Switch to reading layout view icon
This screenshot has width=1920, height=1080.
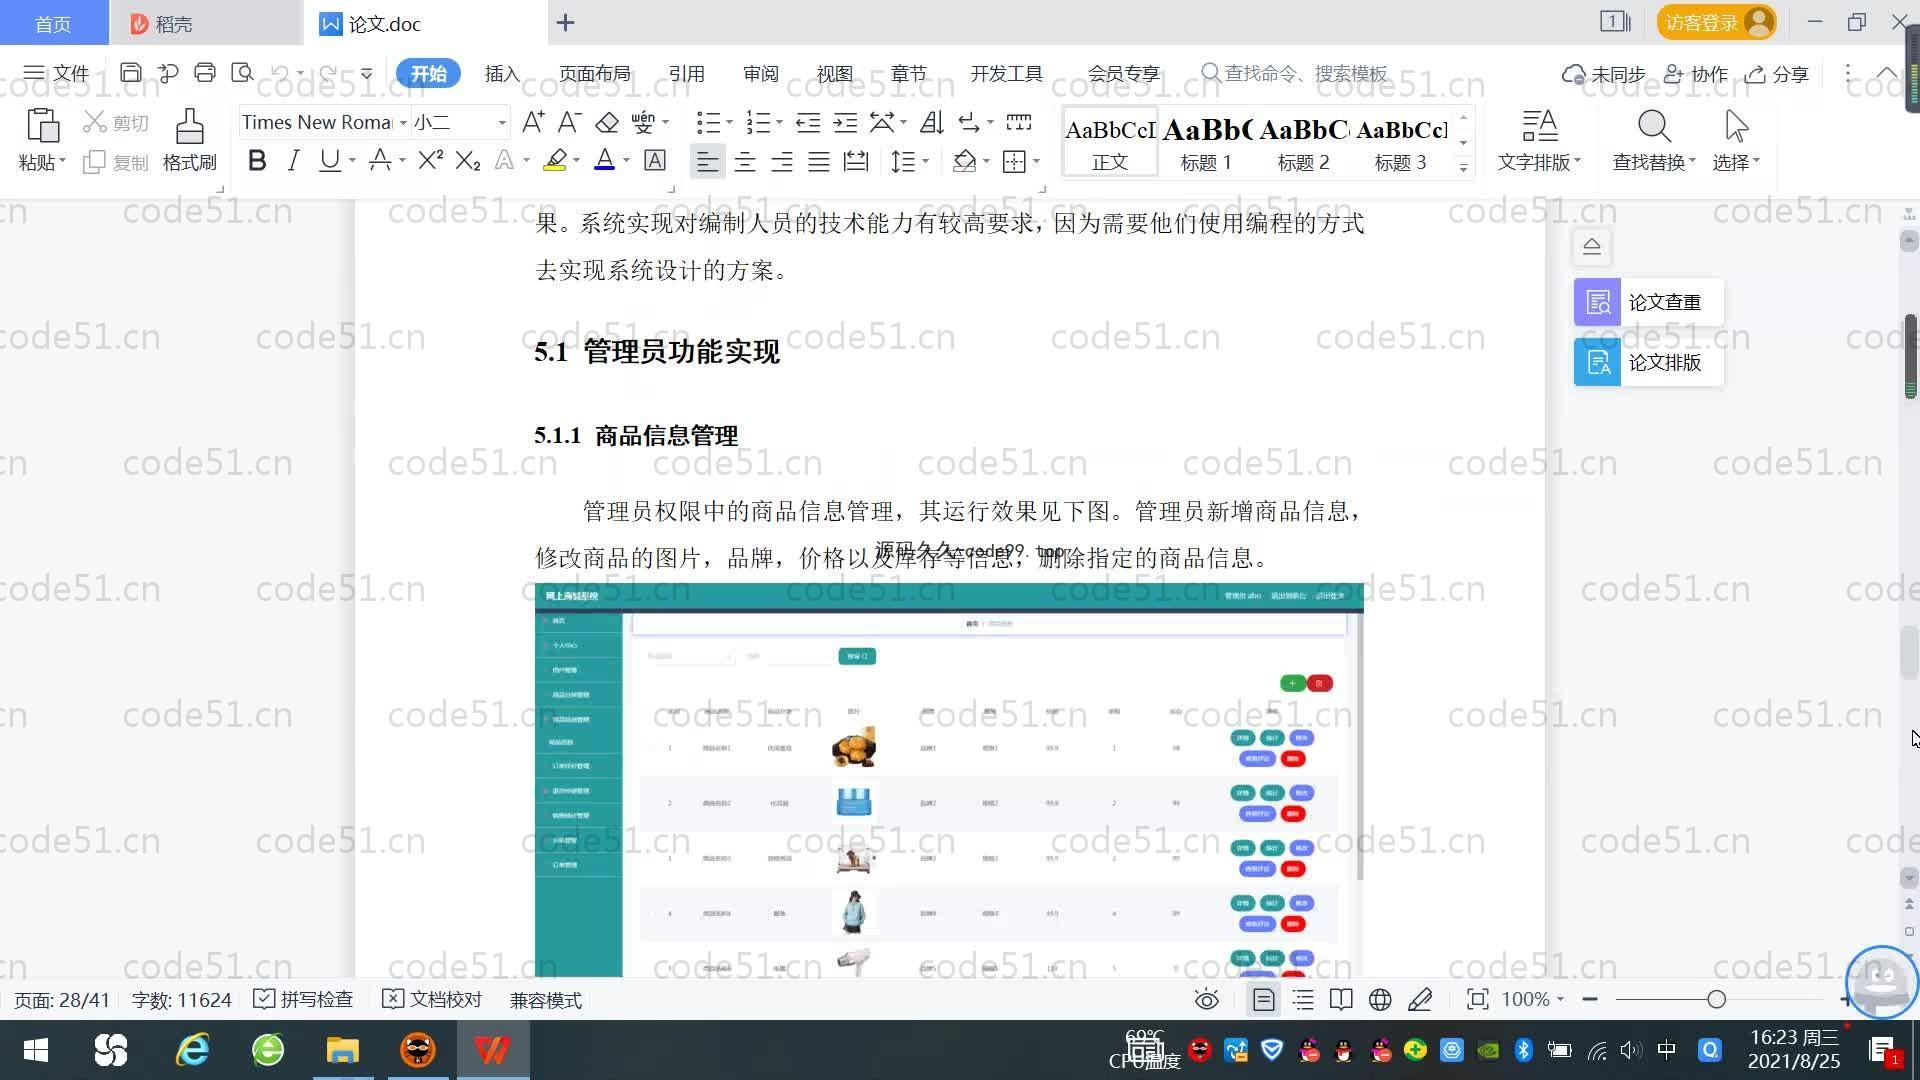coord(1341,999)
